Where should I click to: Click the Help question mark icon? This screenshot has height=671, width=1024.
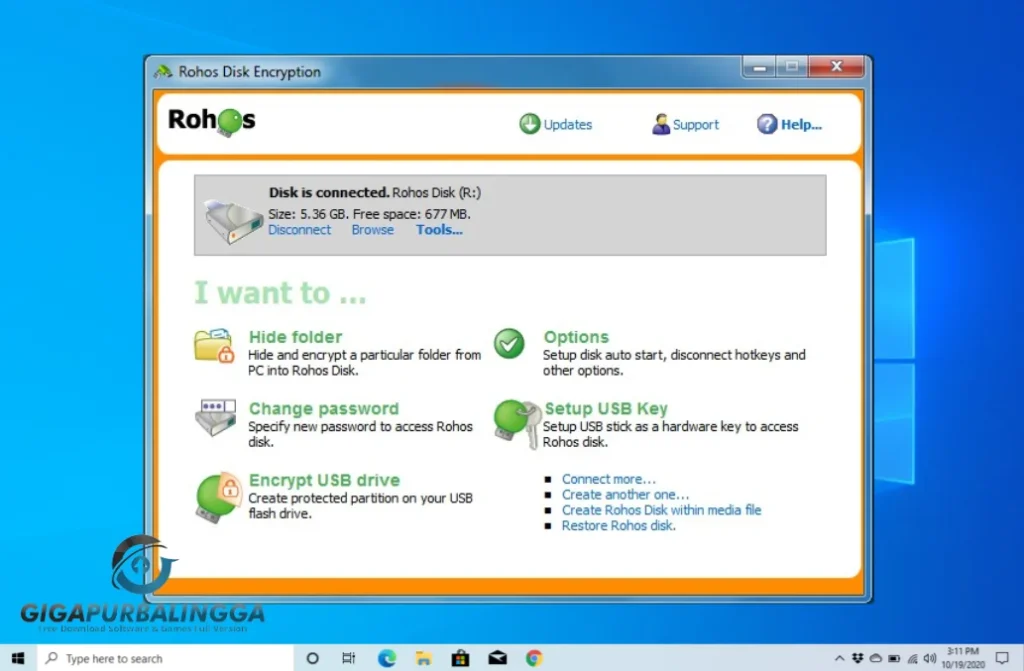pyautogui.click(x=766, y=123)
